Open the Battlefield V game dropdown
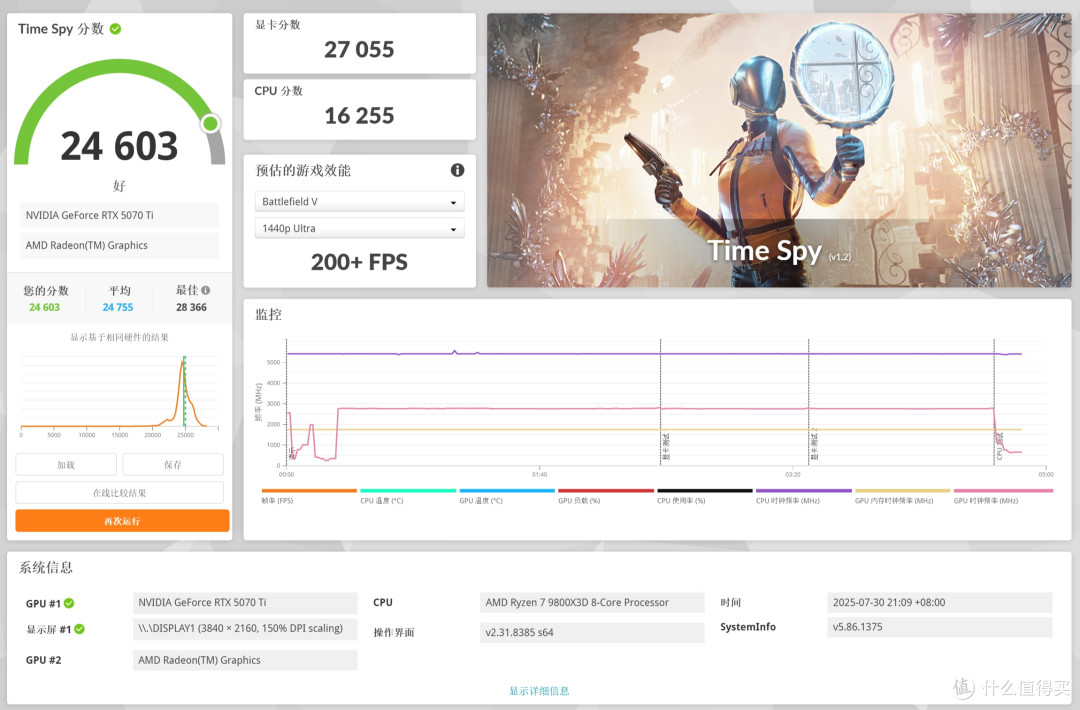This screenshot has height=710, width=1080. pyautogui.click(x=360, y=202)
